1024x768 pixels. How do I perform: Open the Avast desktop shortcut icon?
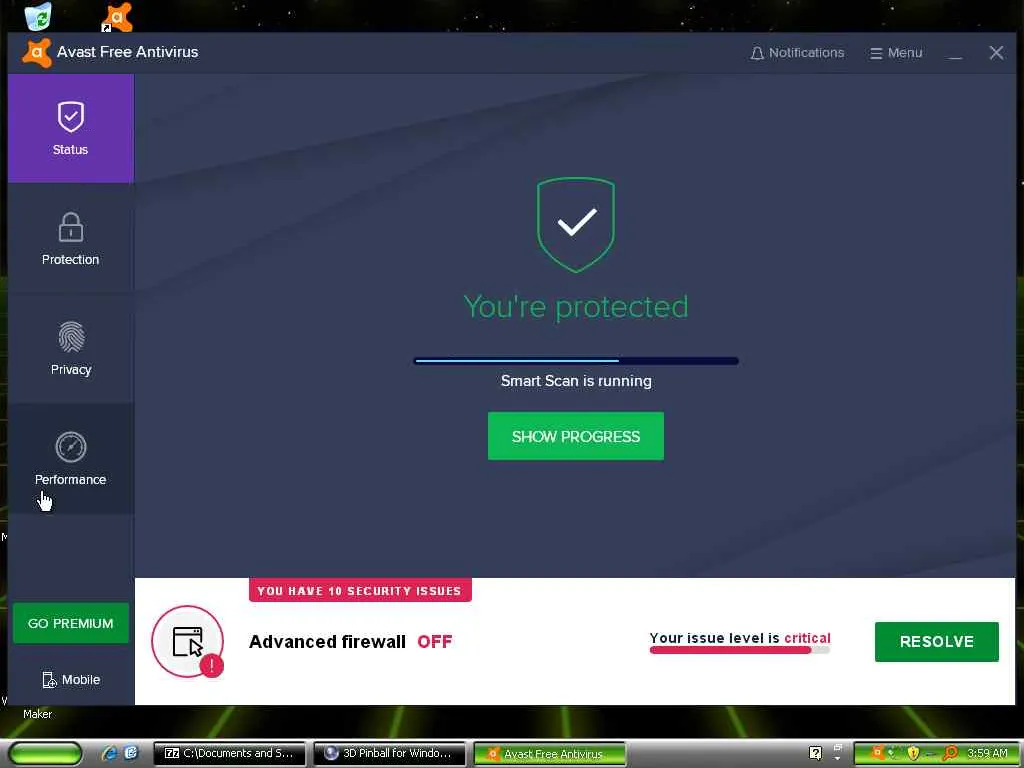[117, 17]
